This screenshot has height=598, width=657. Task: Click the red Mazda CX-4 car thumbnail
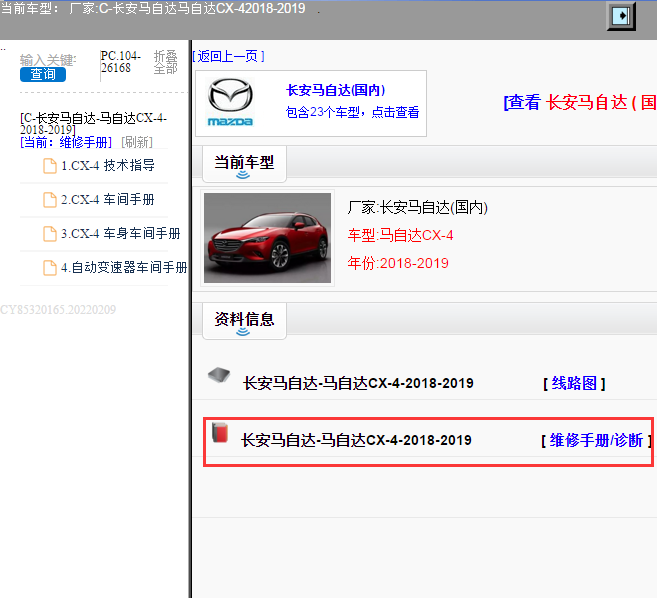pyautogui.click(x=267, y=238)
